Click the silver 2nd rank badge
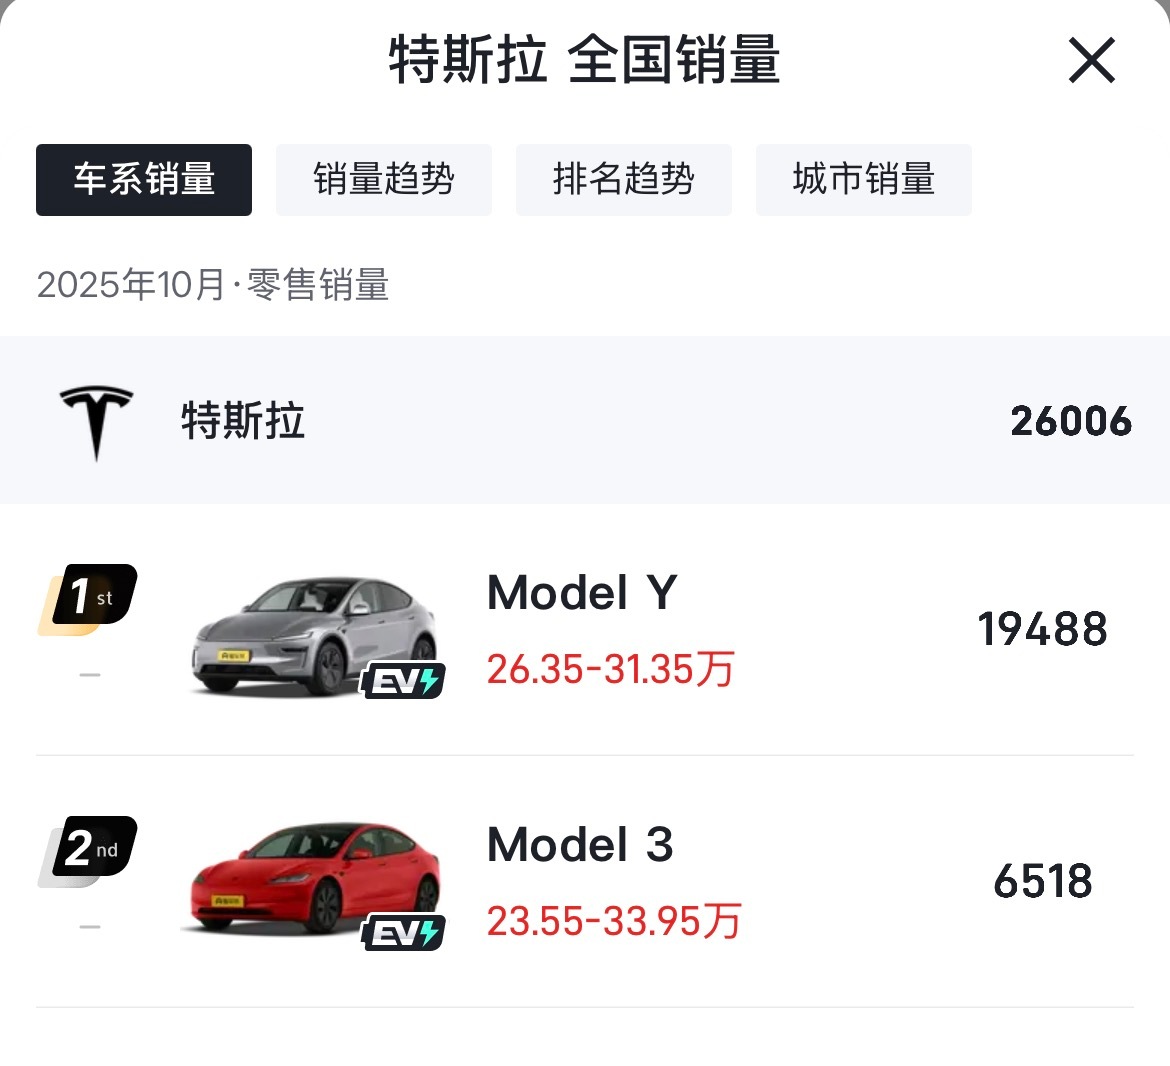Viewport: 1170px width, 1066px height. (x=88, y=848)
